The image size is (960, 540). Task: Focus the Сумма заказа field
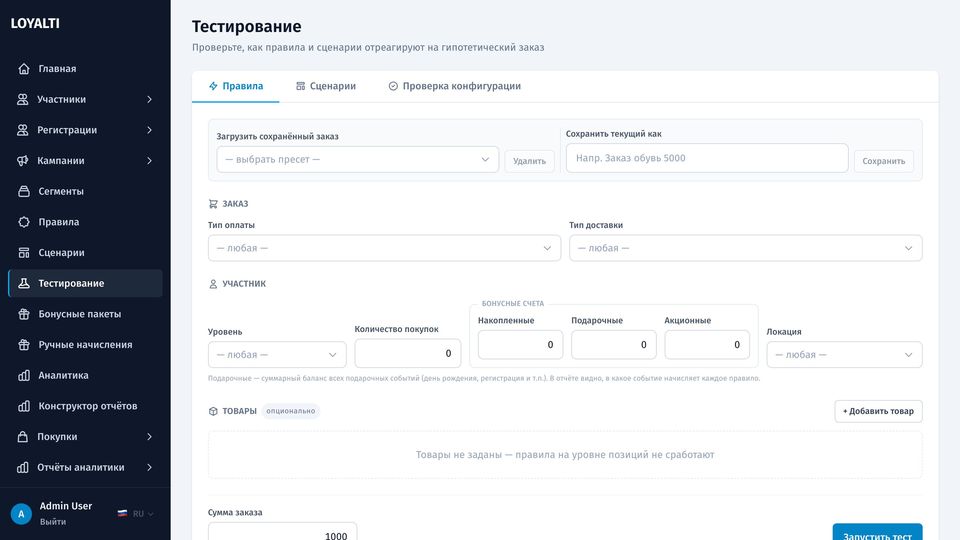click(x=282, y=531)
